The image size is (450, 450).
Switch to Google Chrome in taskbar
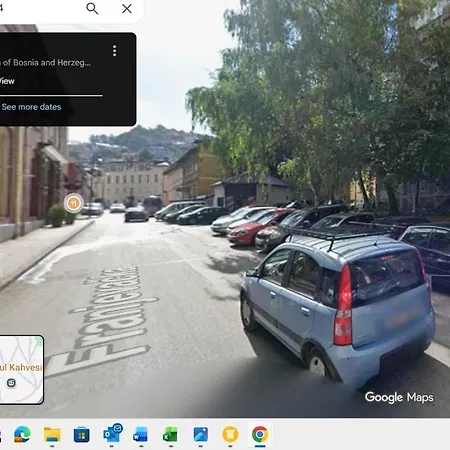point(260,434)
